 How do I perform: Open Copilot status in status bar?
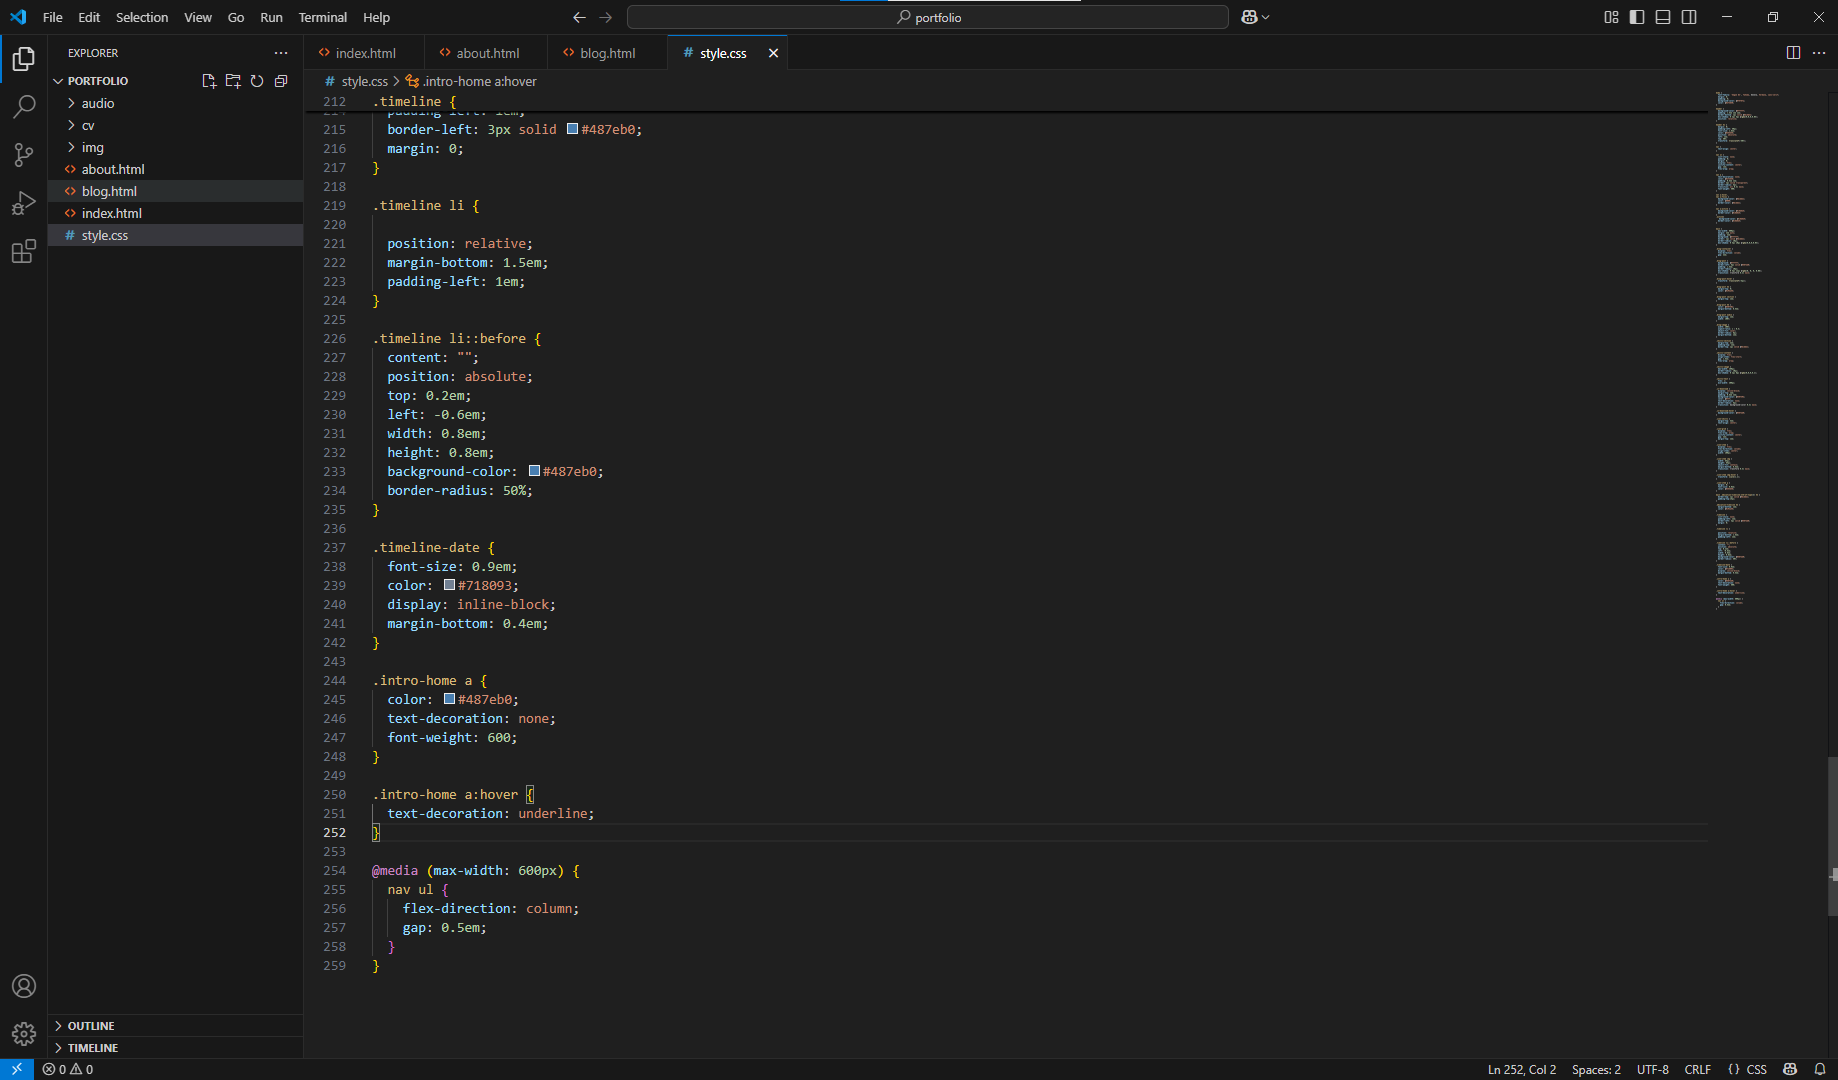1790,1069
